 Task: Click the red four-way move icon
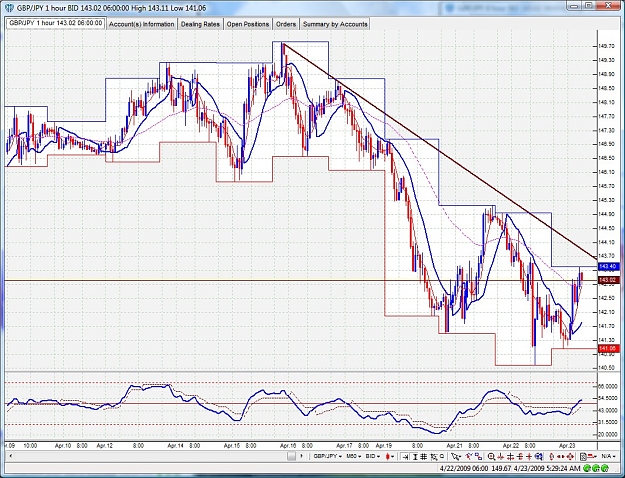(x=570, y=456)
